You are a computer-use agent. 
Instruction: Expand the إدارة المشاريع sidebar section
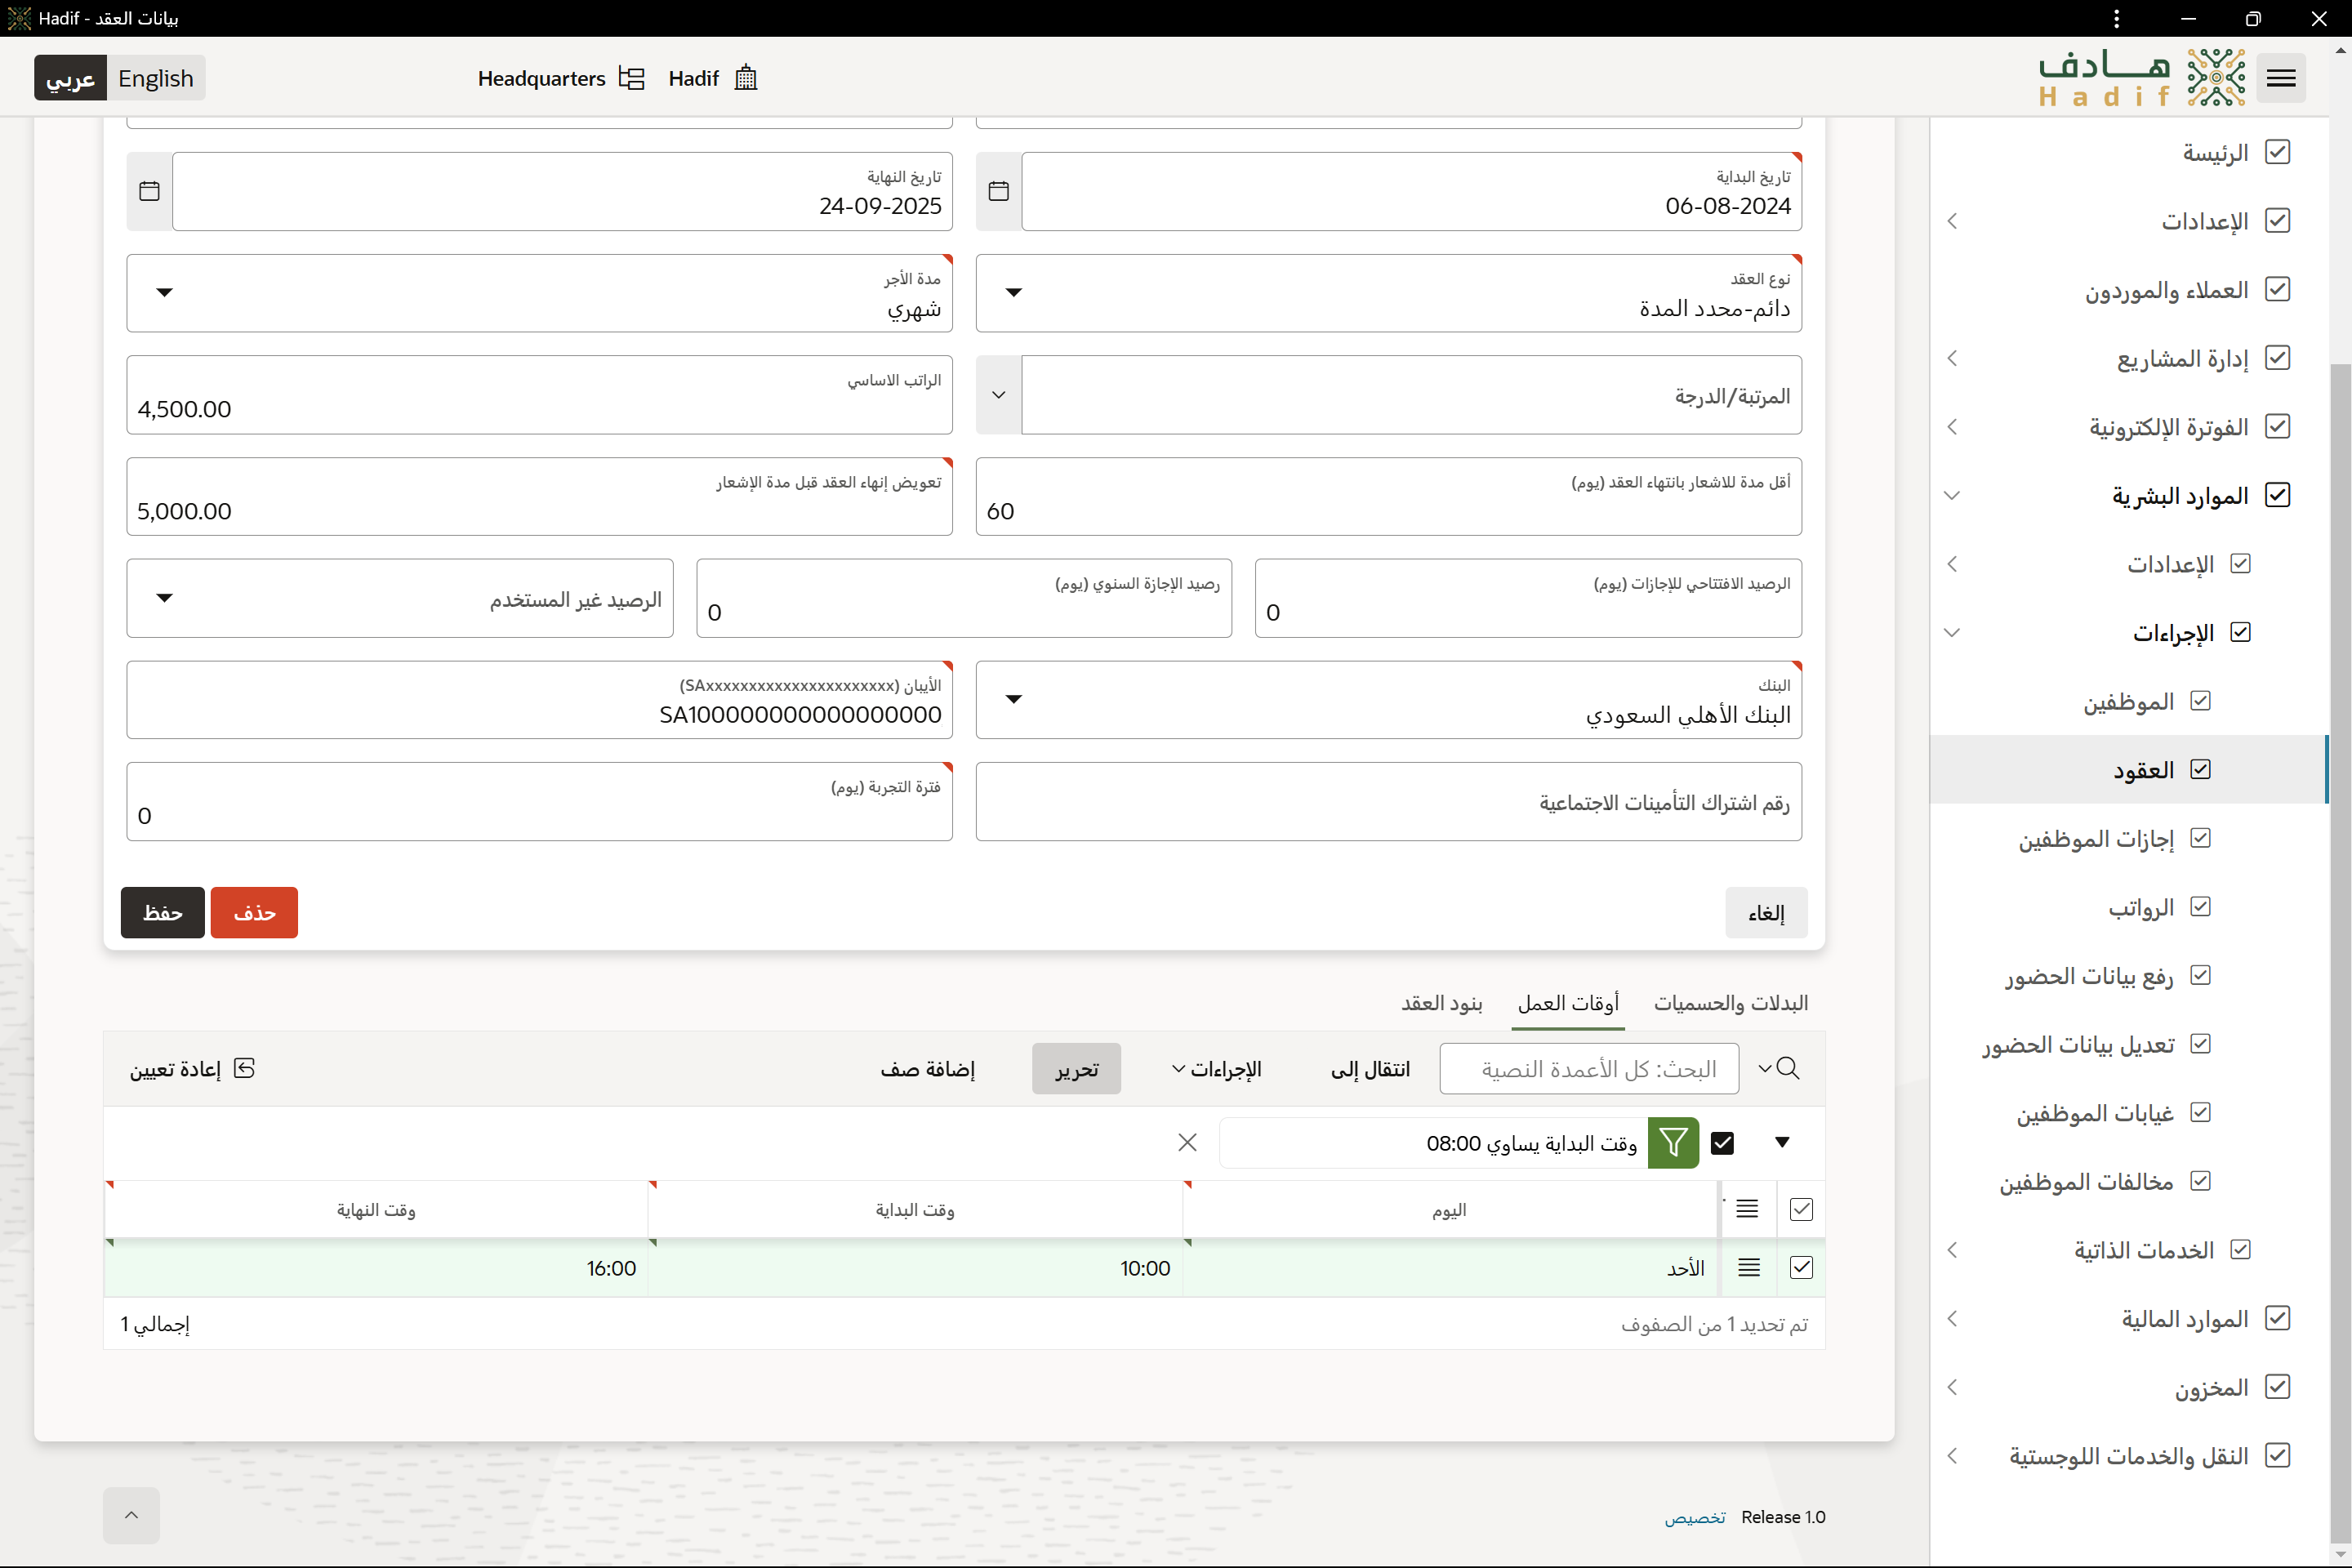[1952, 358]
